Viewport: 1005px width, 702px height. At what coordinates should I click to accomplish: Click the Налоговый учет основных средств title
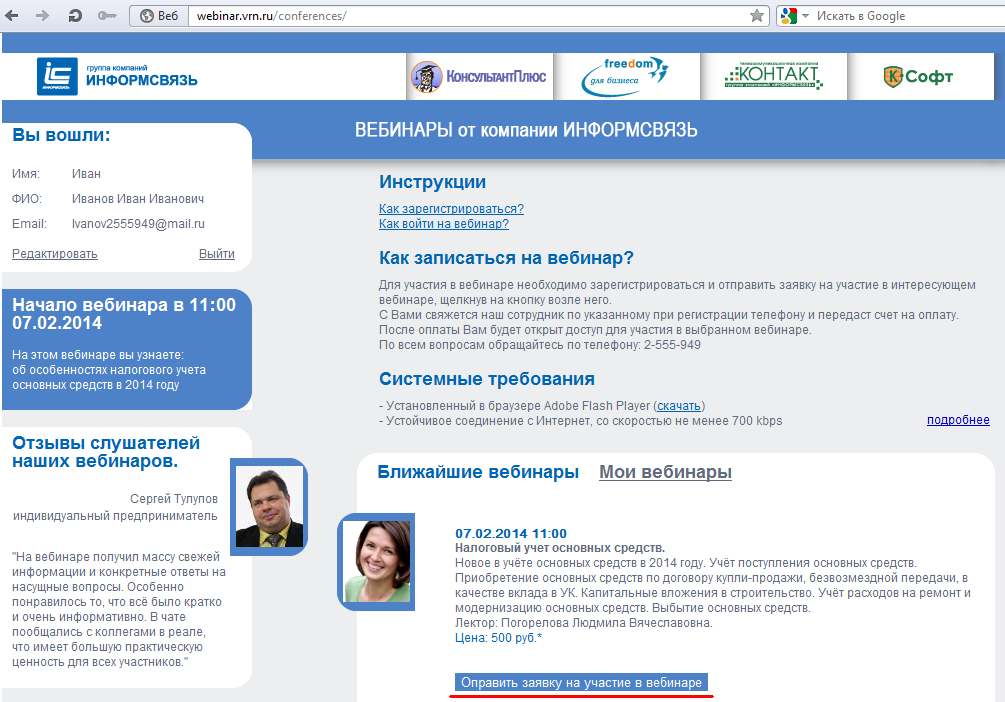[x=560, y=548]
